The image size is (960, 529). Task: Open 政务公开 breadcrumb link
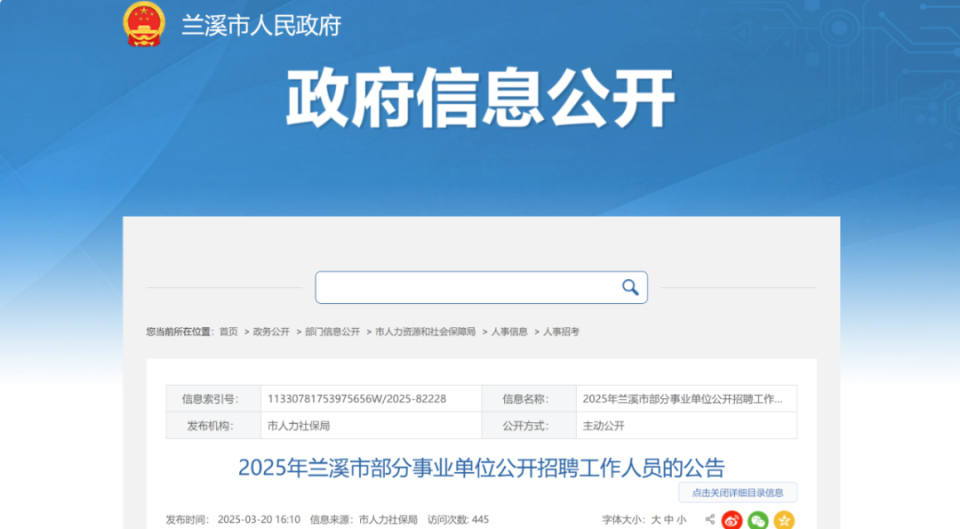click(271, 332)
